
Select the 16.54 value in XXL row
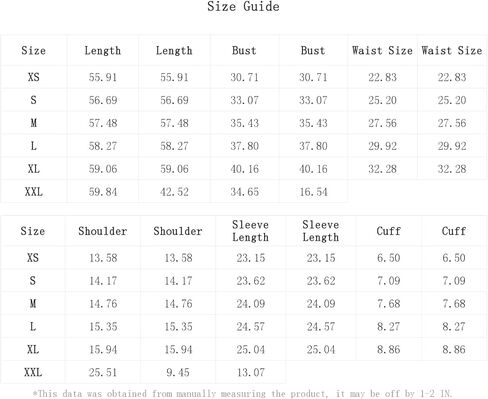point(313,192)
